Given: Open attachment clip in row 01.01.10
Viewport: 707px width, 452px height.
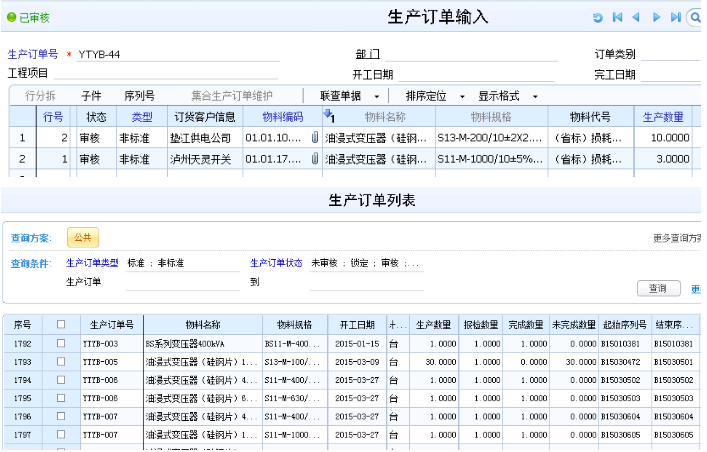Looking at the screenshot, I should pyautogui.click(x=315, y=138).
